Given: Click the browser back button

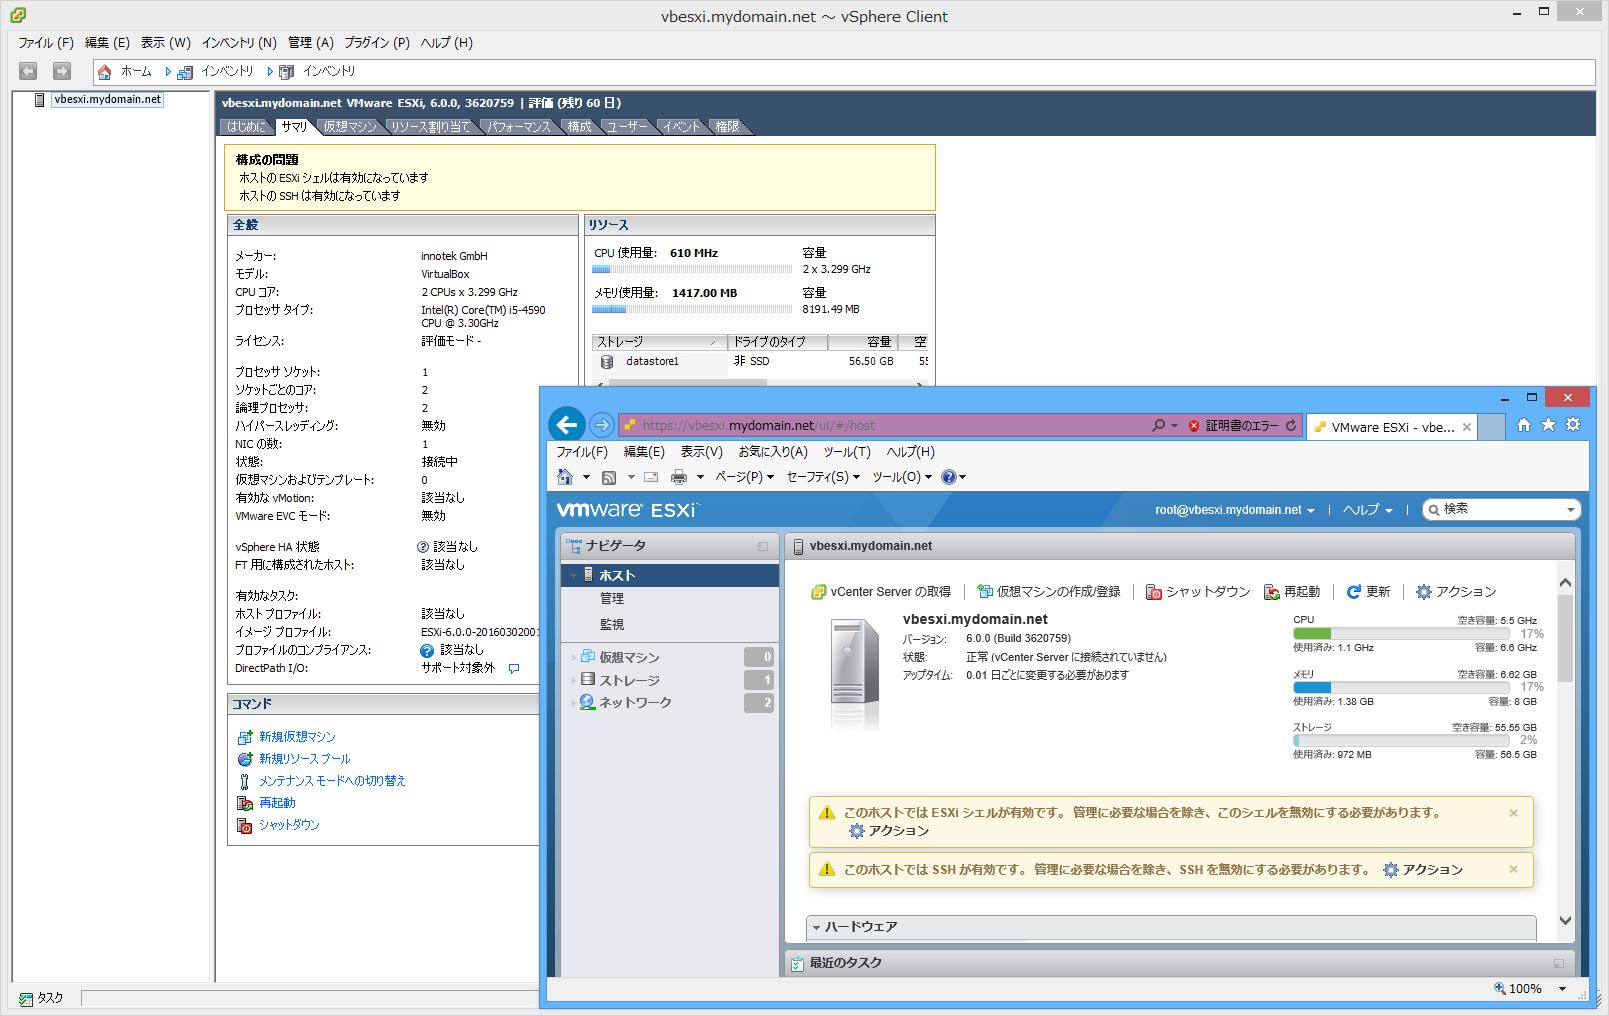Looking at the screenshot, I should pos(567,425).
